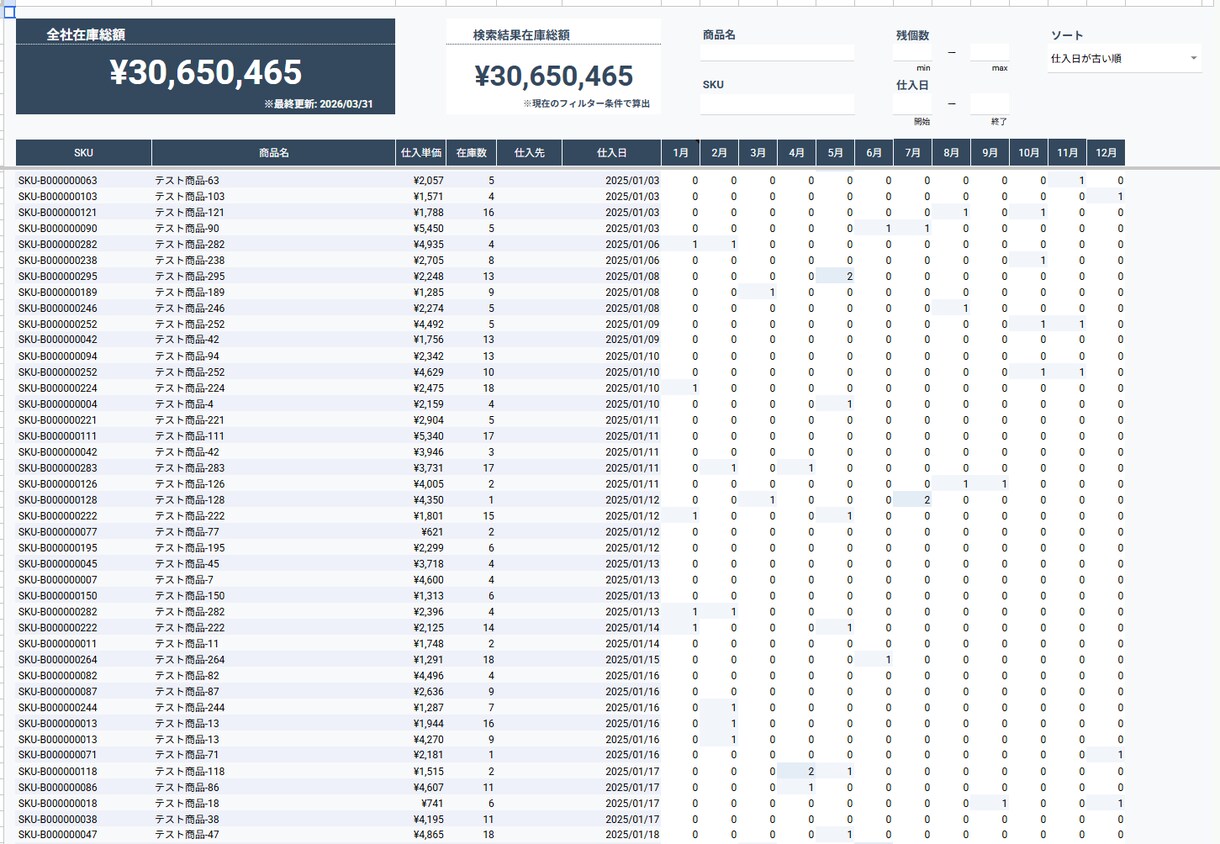
Task: Click the 12月 column header
Action: coord(1106,153)
